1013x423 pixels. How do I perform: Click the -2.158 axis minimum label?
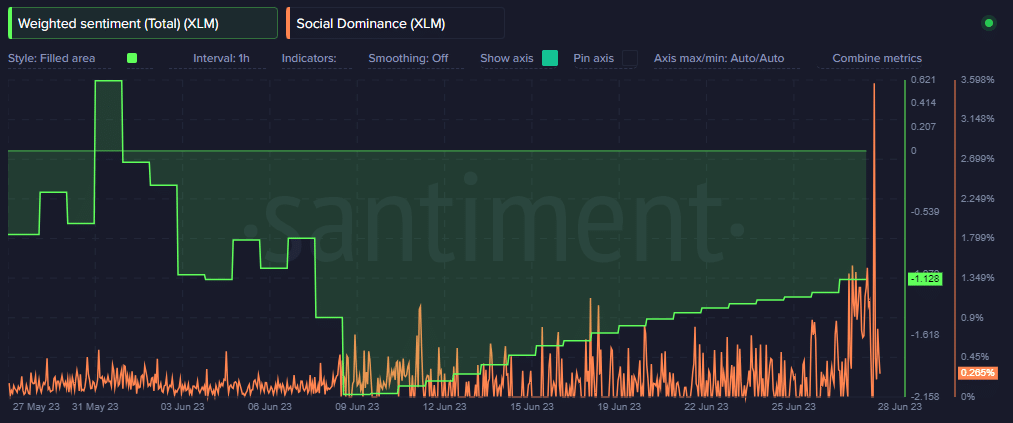923,396
